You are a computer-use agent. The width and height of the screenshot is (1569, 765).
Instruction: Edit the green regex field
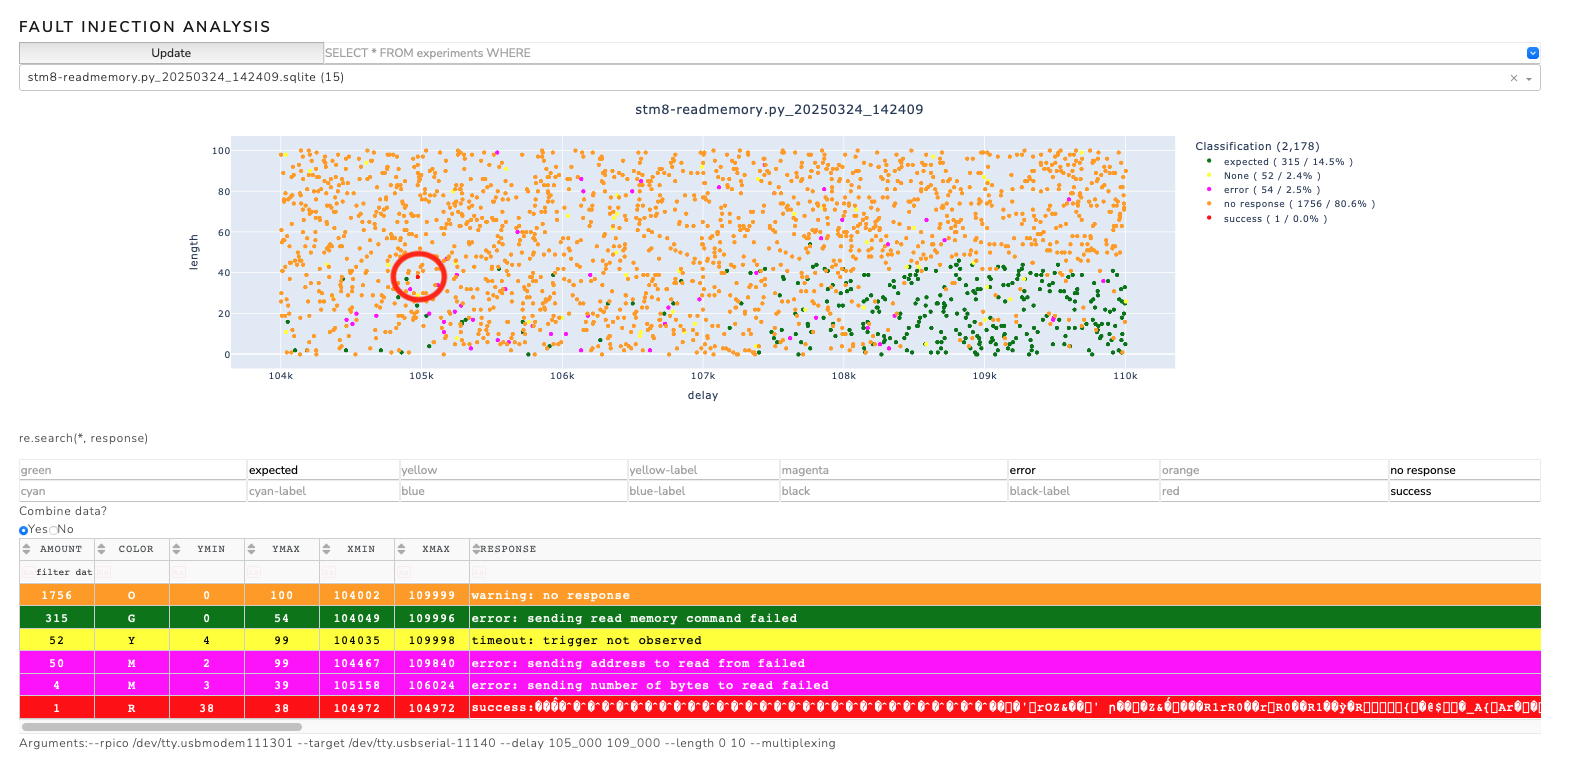(133, 470)
